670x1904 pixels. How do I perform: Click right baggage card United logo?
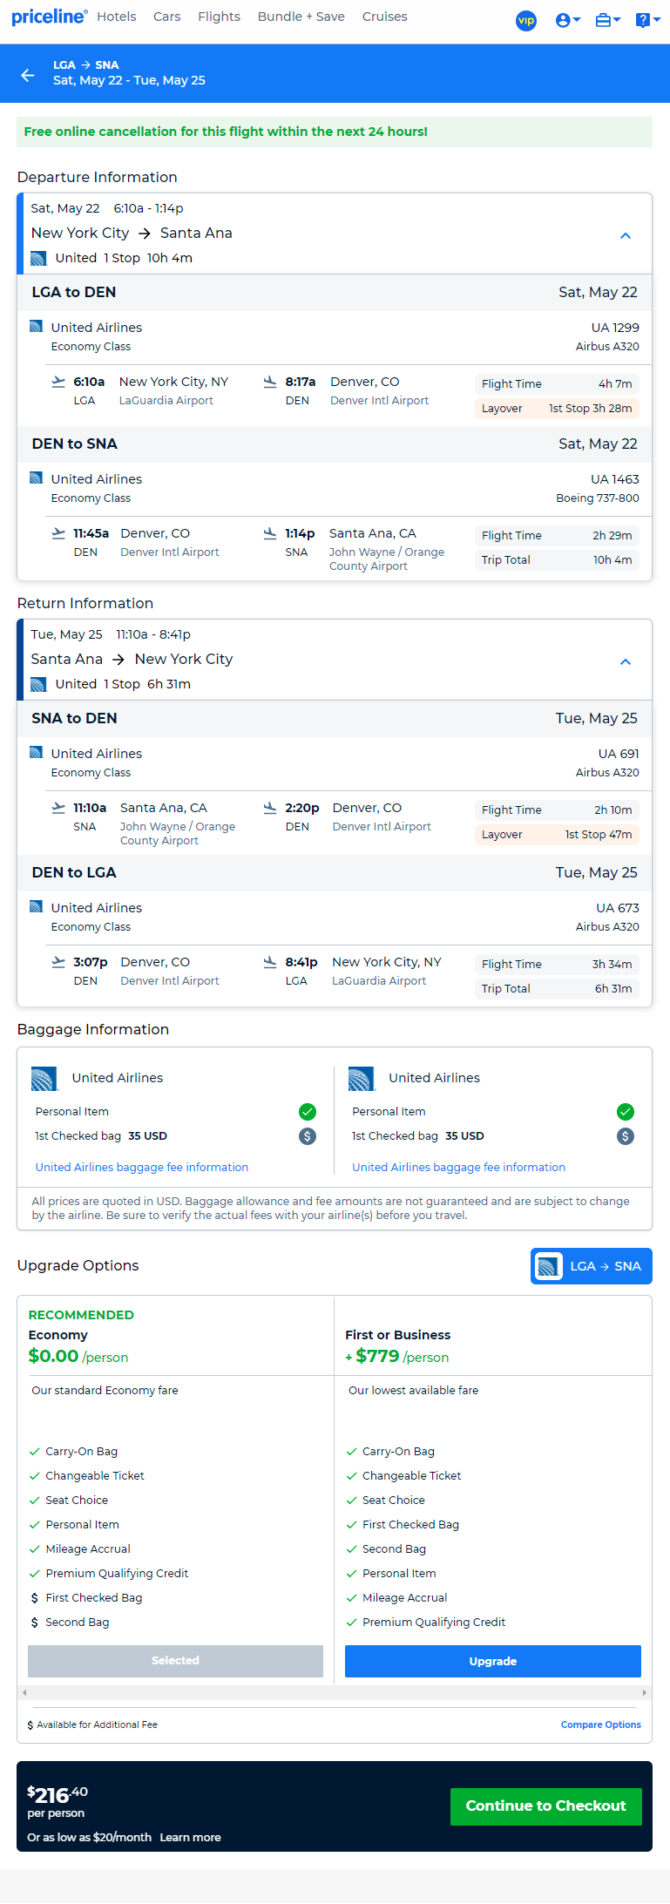tap(361, 1078)
